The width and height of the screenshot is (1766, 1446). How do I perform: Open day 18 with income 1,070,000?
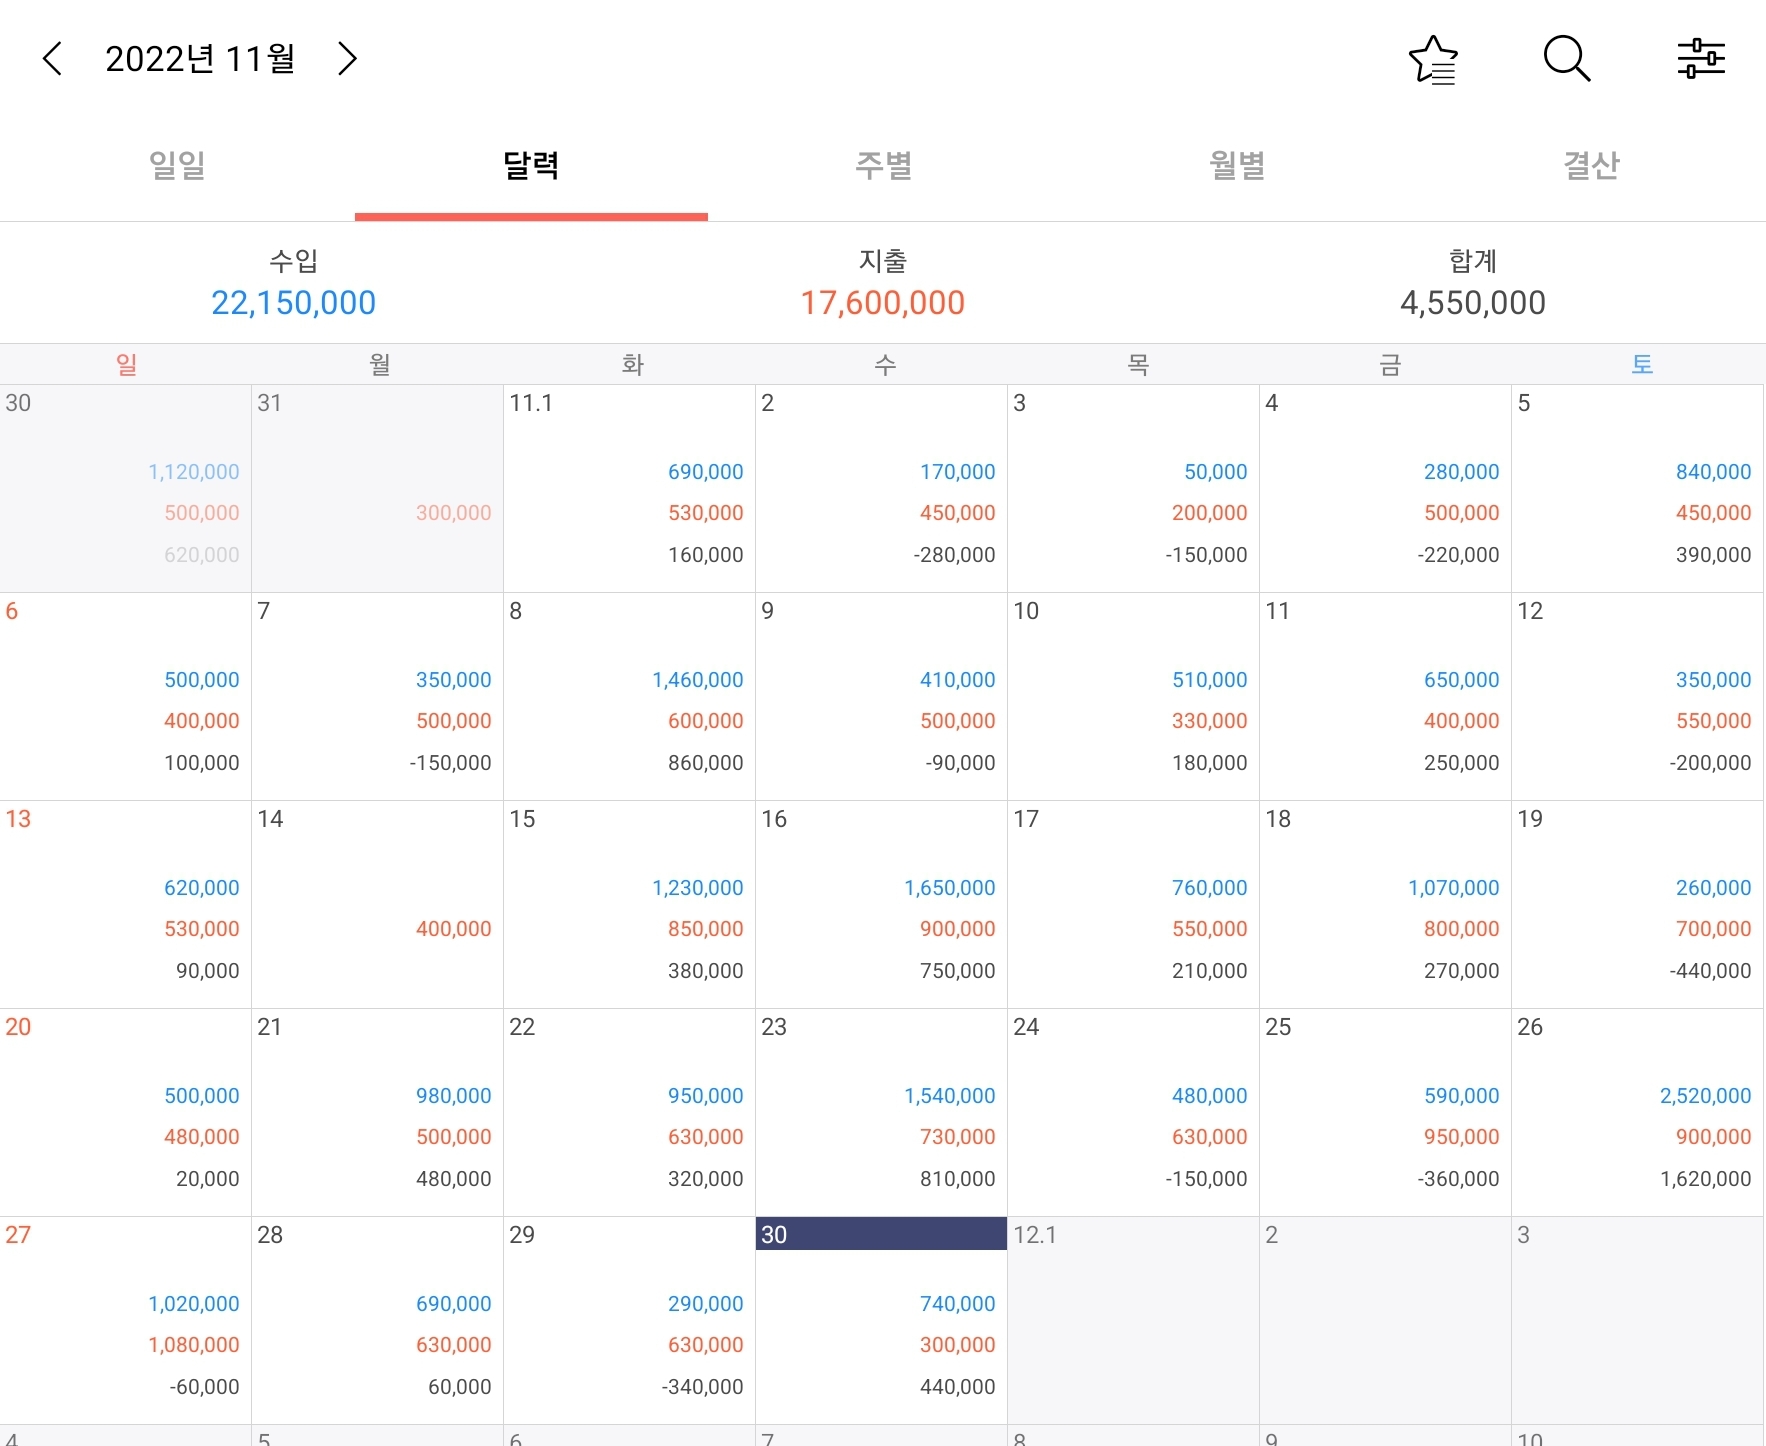1385,904
